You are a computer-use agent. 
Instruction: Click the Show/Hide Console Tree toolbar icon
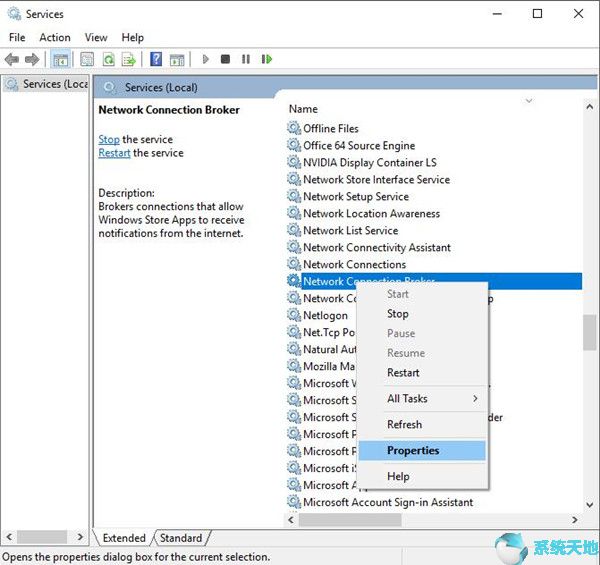(60, 60)
